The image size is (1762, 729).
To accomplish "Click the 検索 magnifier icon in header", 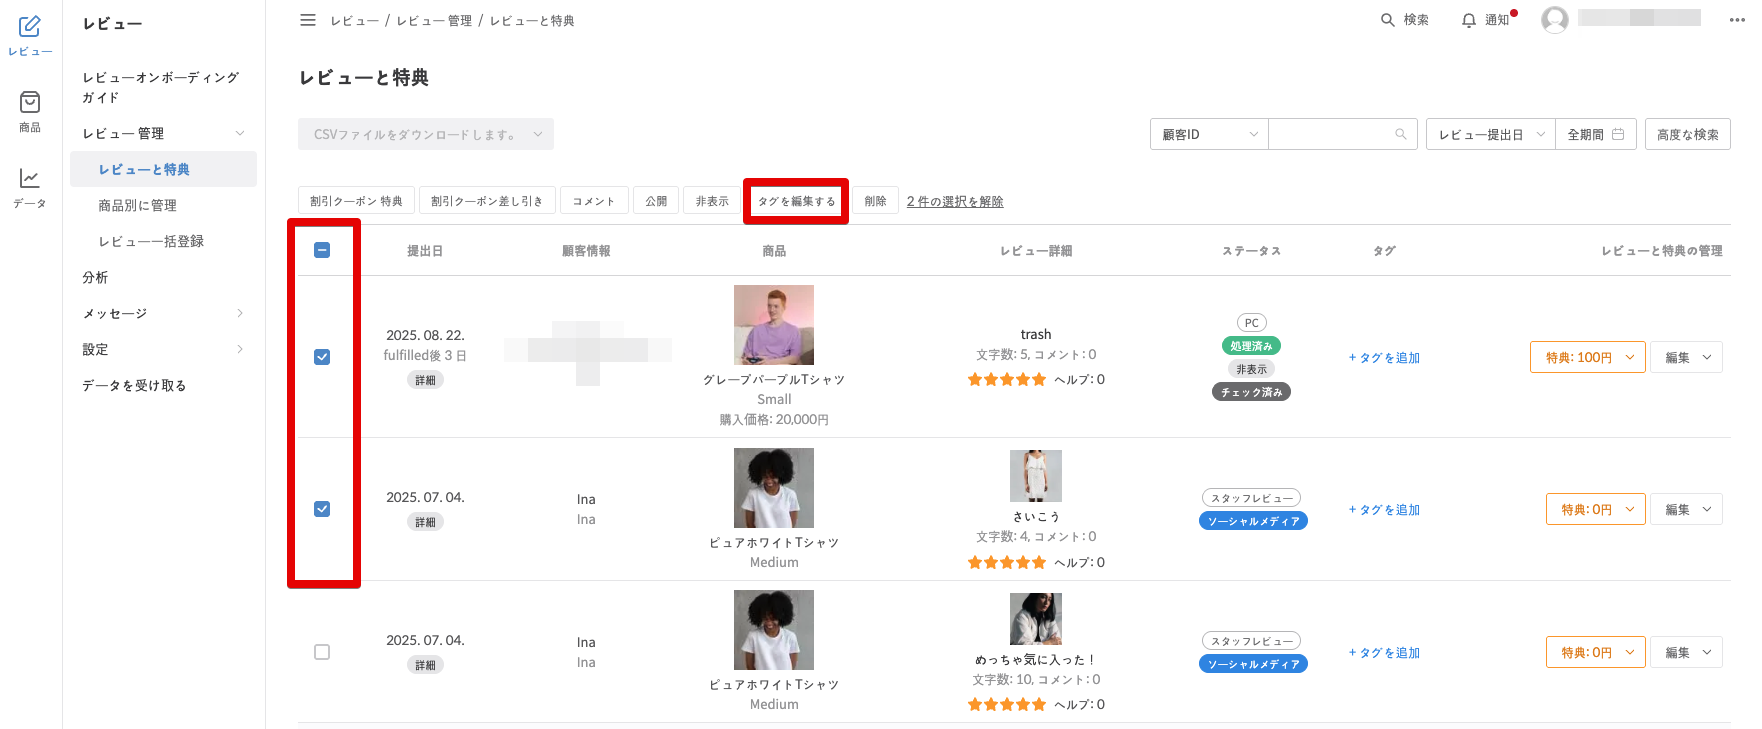I will tap(1388, 20).
